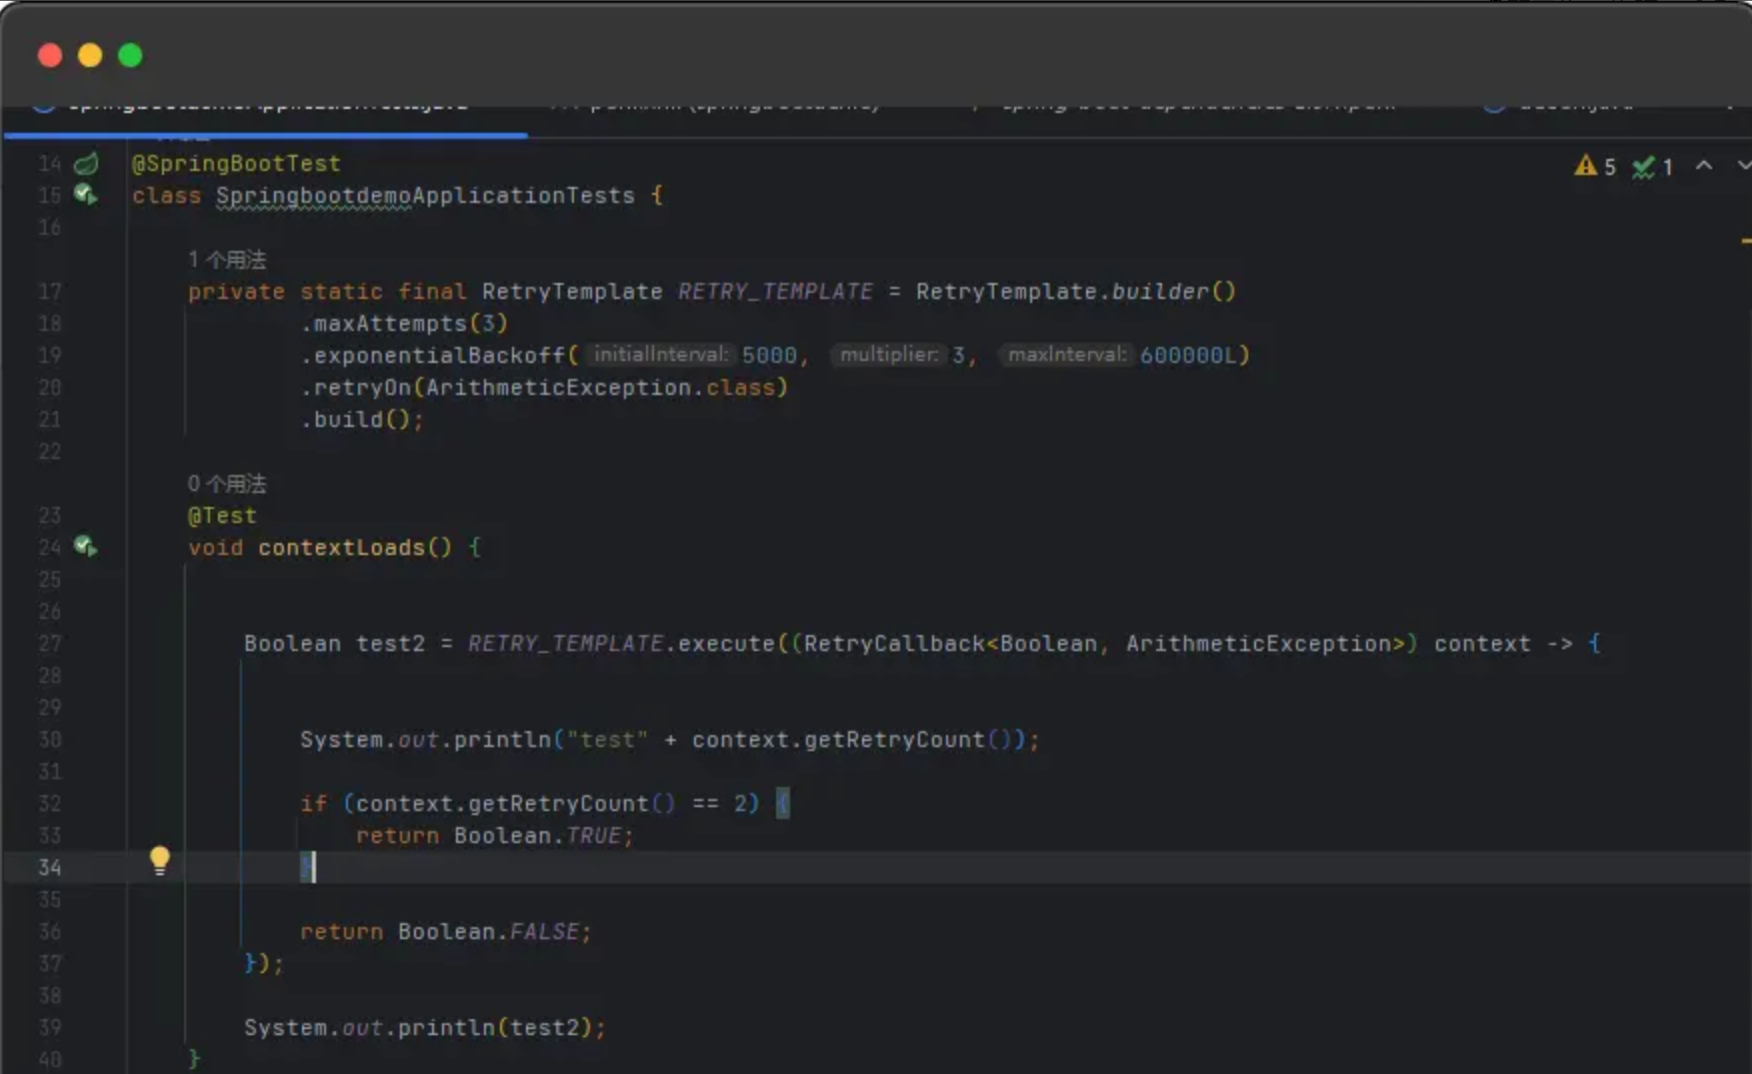Click the 'if' keyword on line 32
Screen dimensions: 1752x1074
pos(313,804)
